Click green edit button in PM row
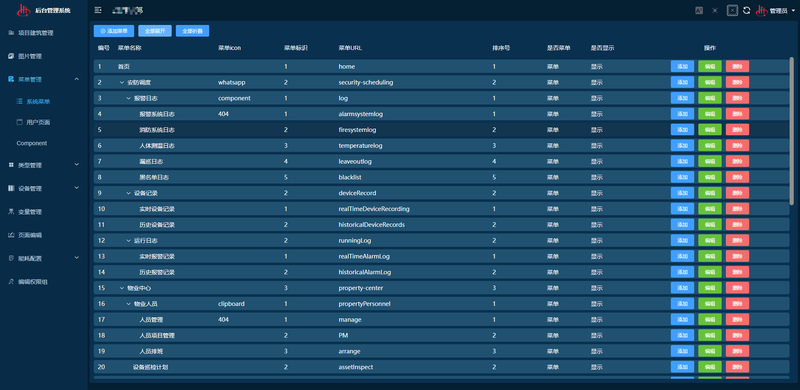Viewport: 800px width, 390px height. pyautogui.click(x=710, y=335)
